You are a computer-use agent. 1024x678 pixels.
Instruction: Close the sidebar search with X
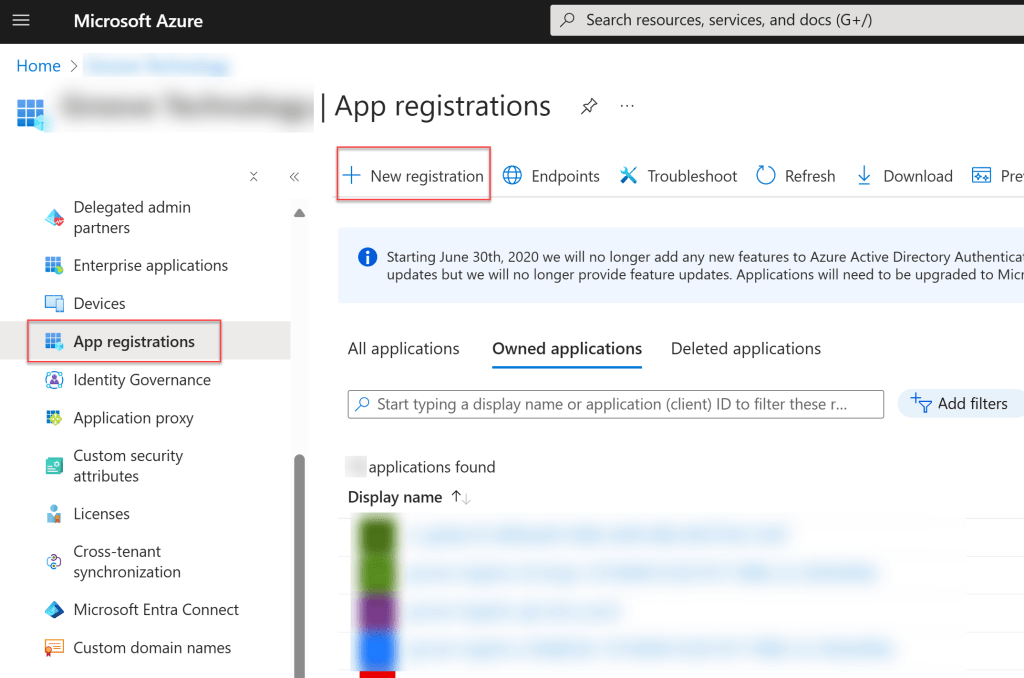point(254,177)
